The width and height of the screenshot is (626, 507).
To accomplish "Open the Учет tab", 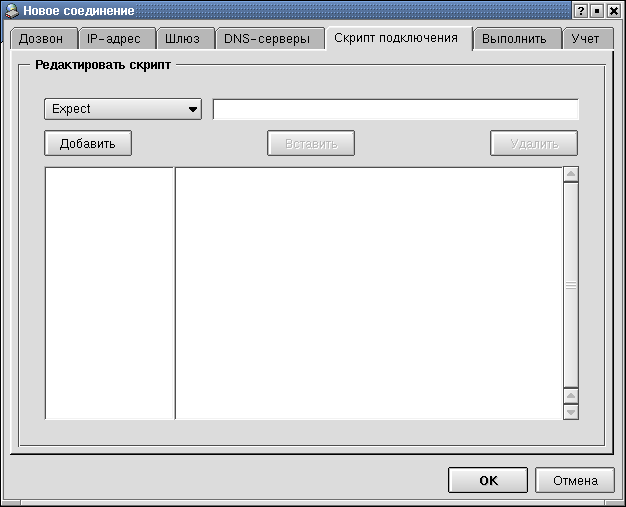I will pos(586,40).
